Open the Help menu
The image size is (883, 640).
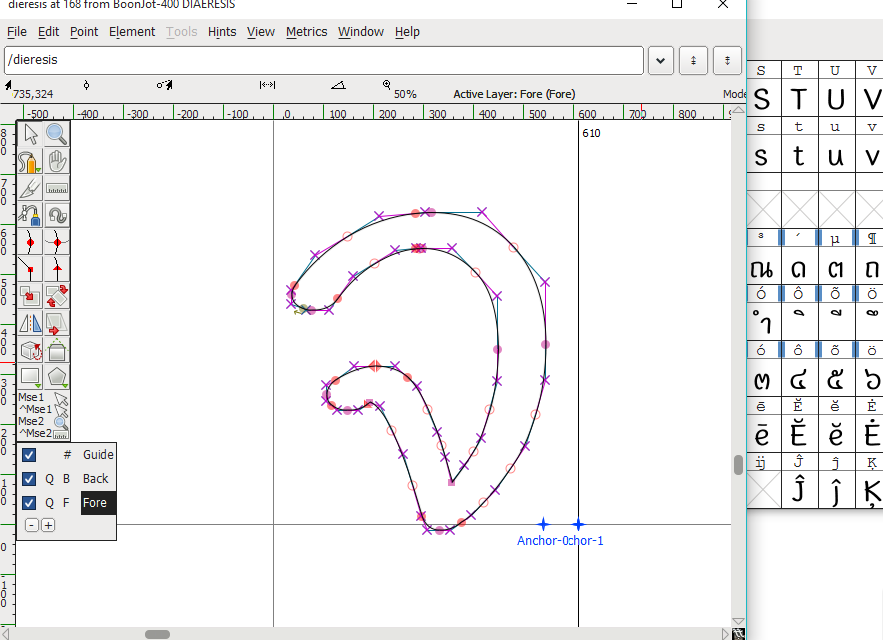coord(407,32)
